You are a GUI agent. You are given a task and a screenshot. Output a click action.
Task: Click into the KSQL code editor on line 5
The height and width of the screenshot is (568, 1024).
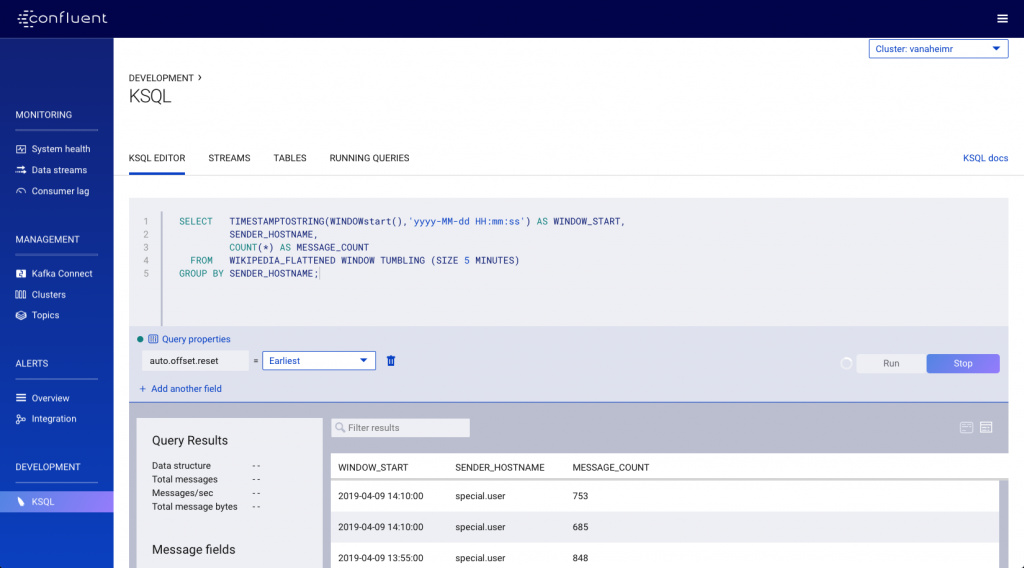[x=249, y=274]
